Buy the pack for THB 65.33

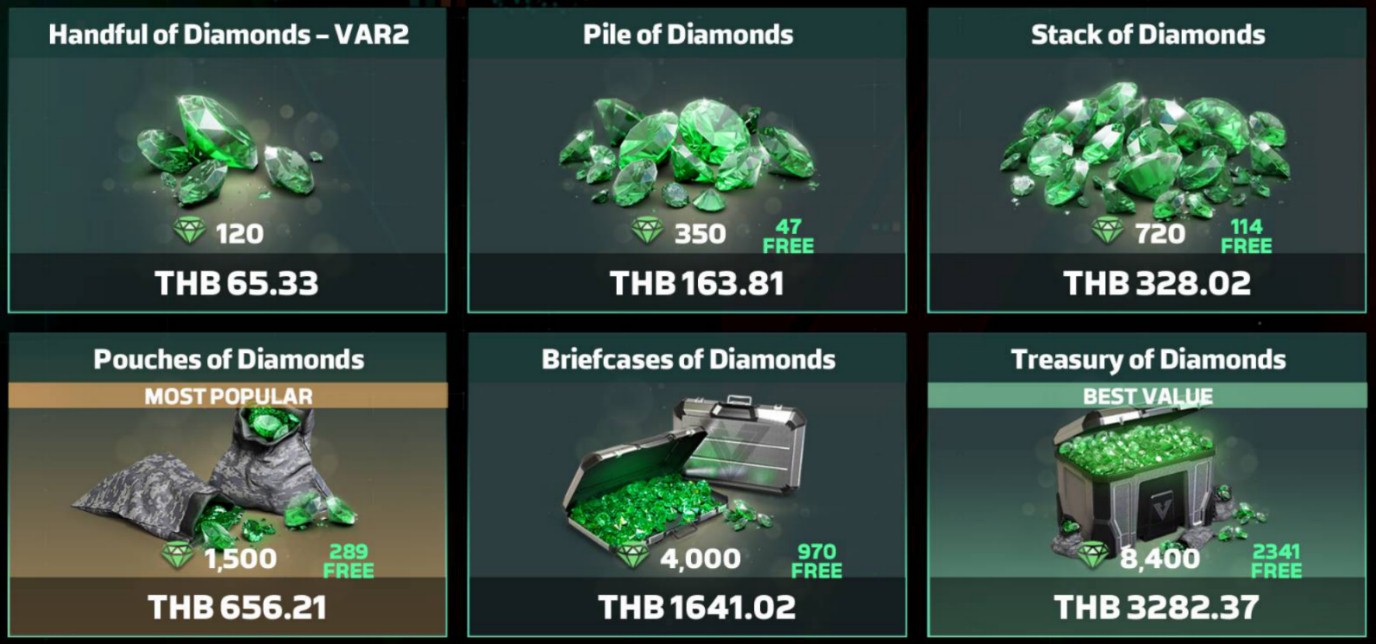tap(237, 283)
